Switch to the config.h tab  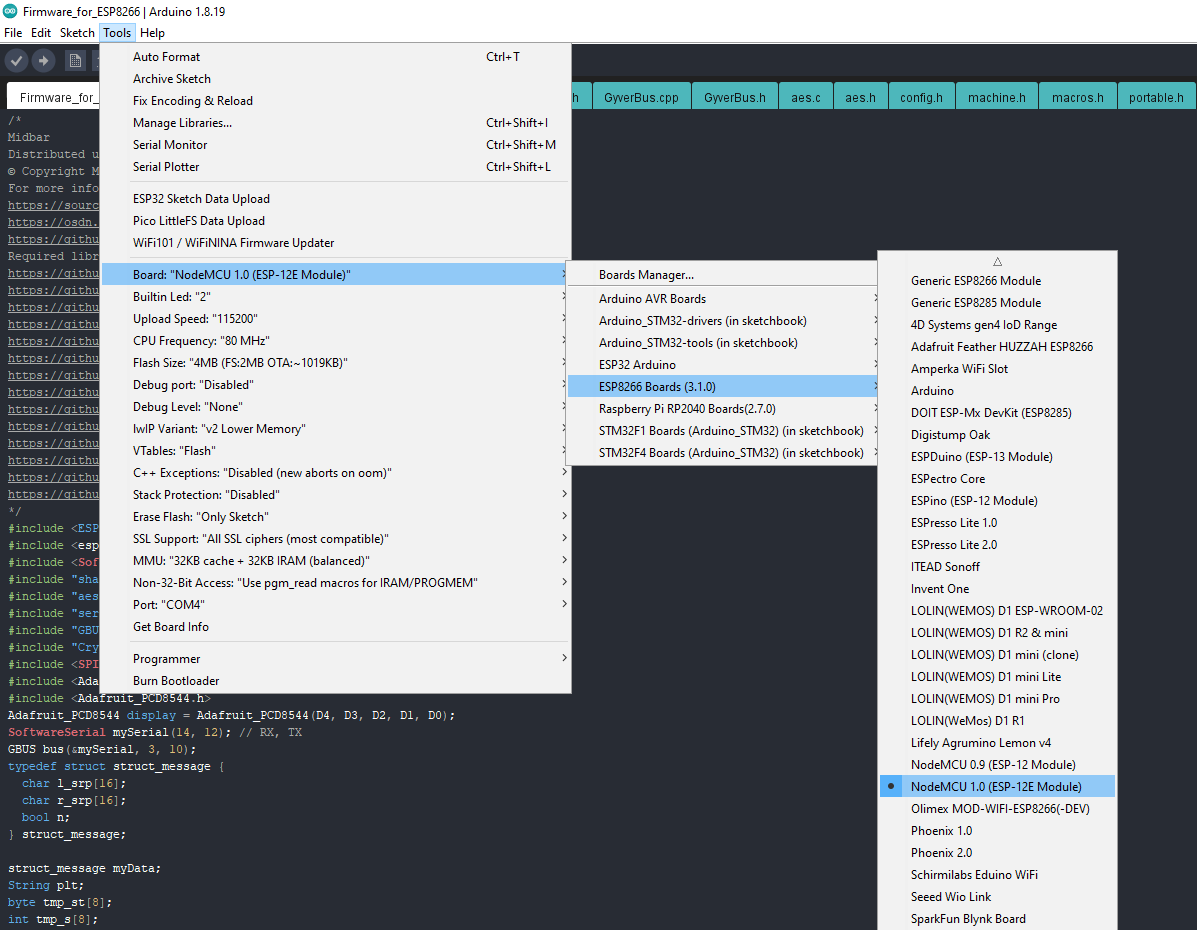coord(921,97)
